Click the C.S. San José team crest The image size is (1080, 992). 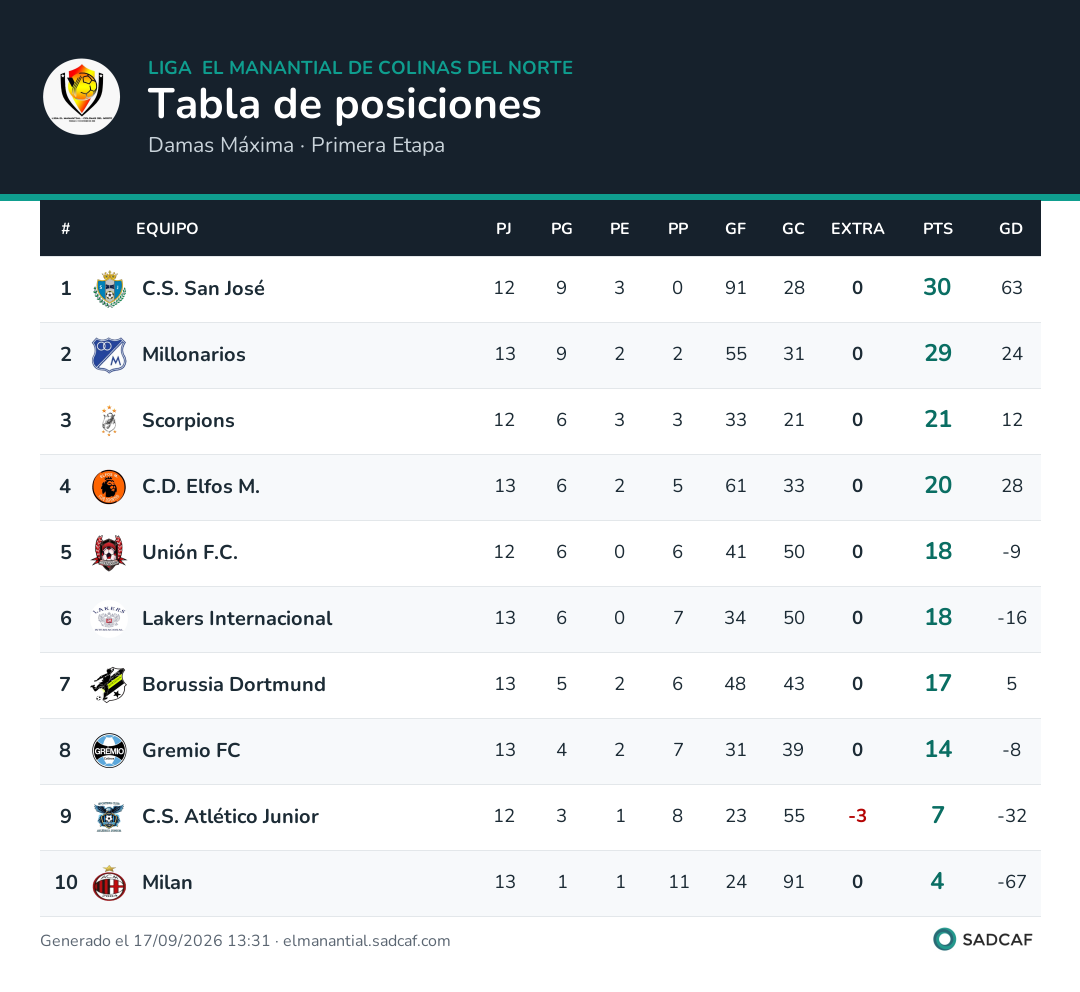pyautogui.click(x=109, y=289)
